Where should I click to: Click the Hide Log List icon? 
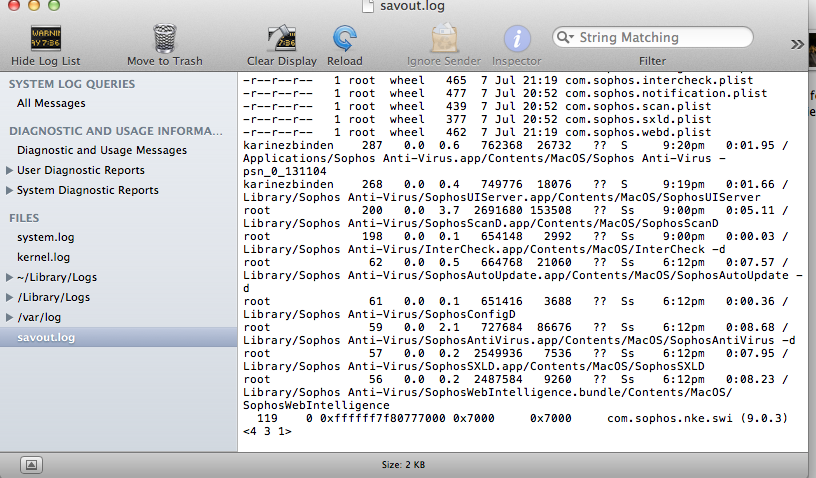(x=46, y=38)
